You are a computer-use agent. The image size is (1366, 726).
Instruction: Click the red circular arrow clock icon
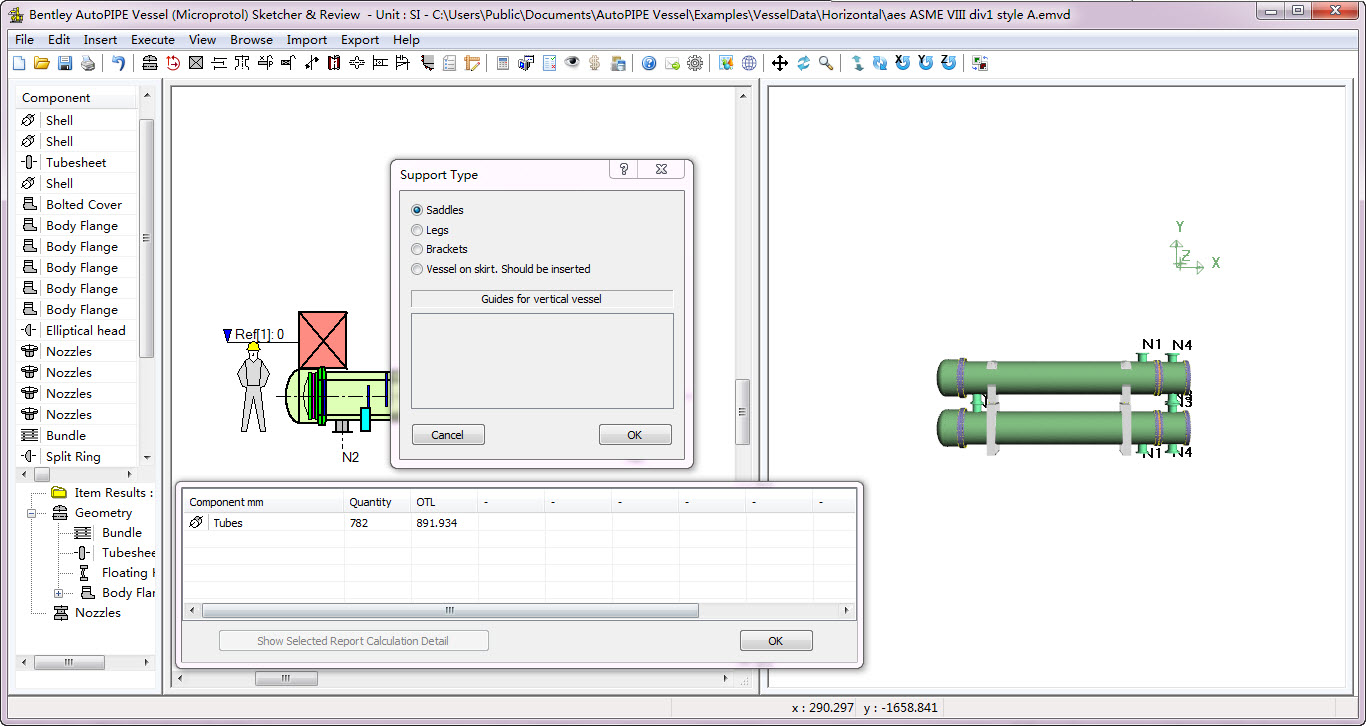click(173, 63)
